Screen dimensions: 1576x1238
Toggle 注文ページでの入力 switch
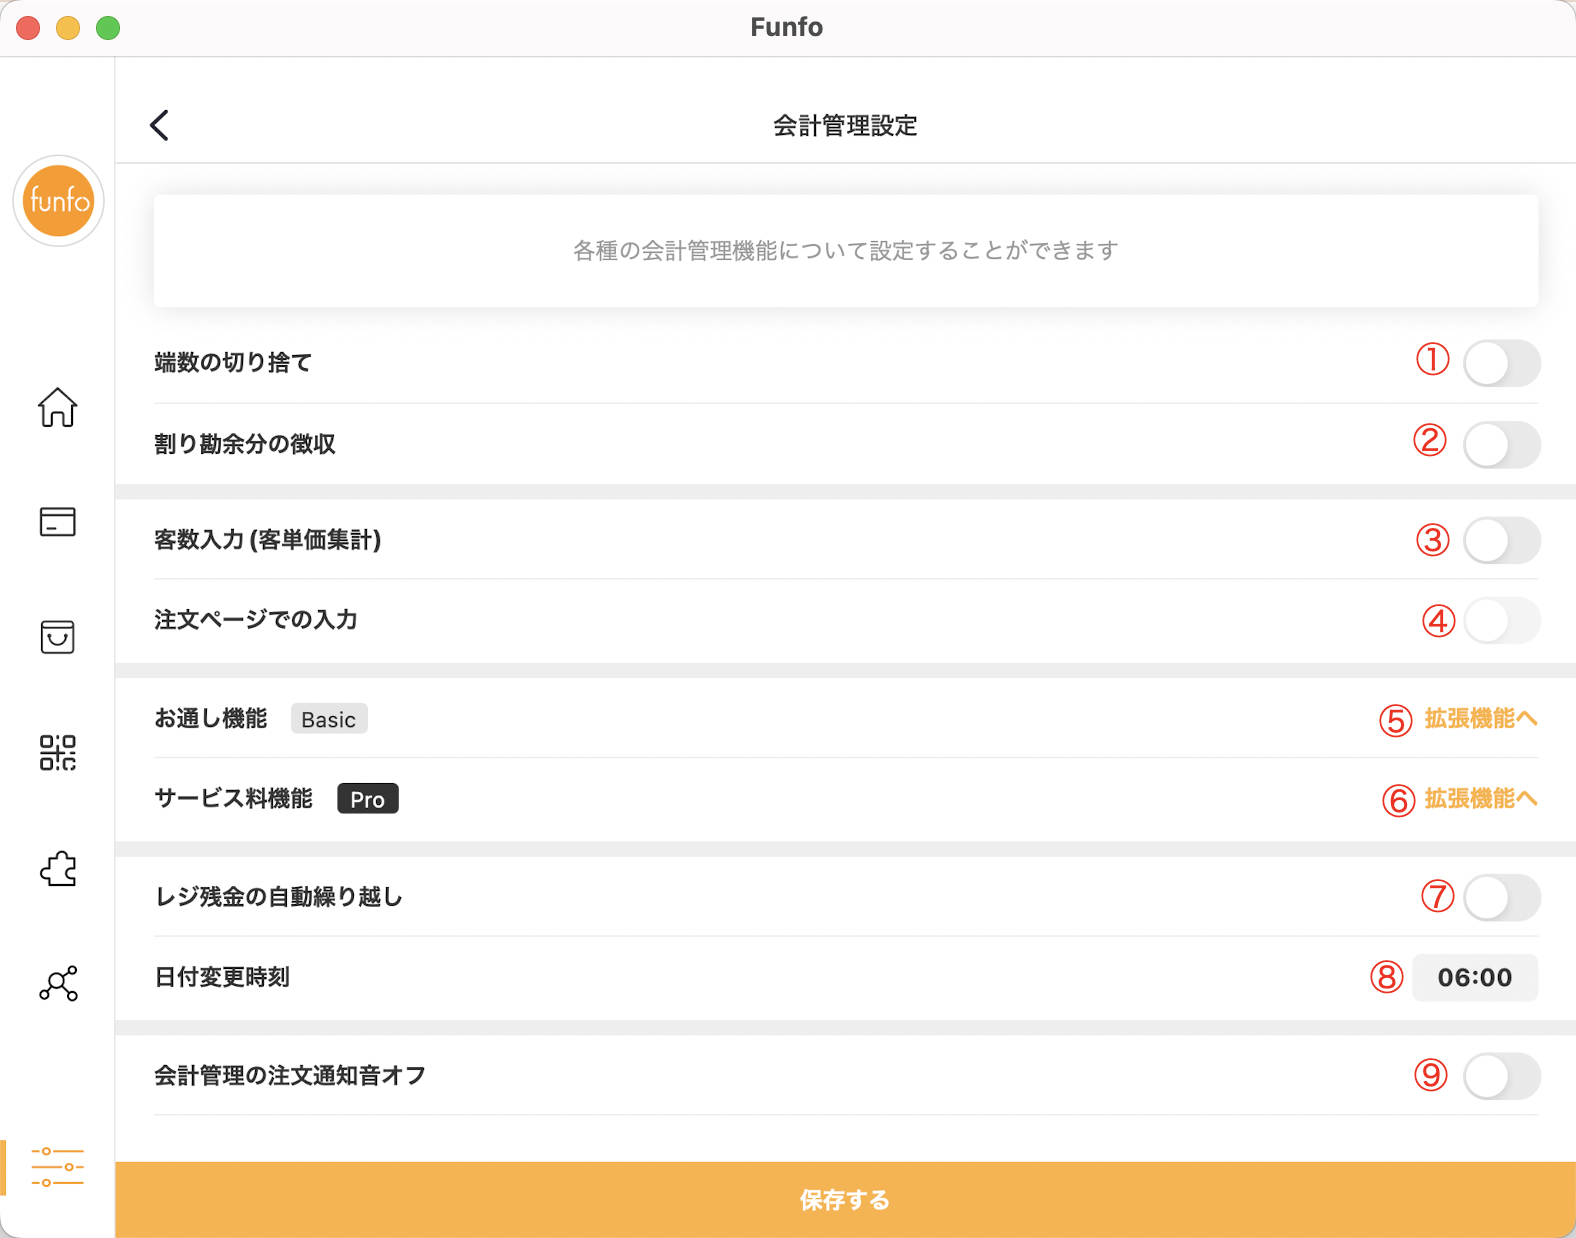tap(1502, 621)
